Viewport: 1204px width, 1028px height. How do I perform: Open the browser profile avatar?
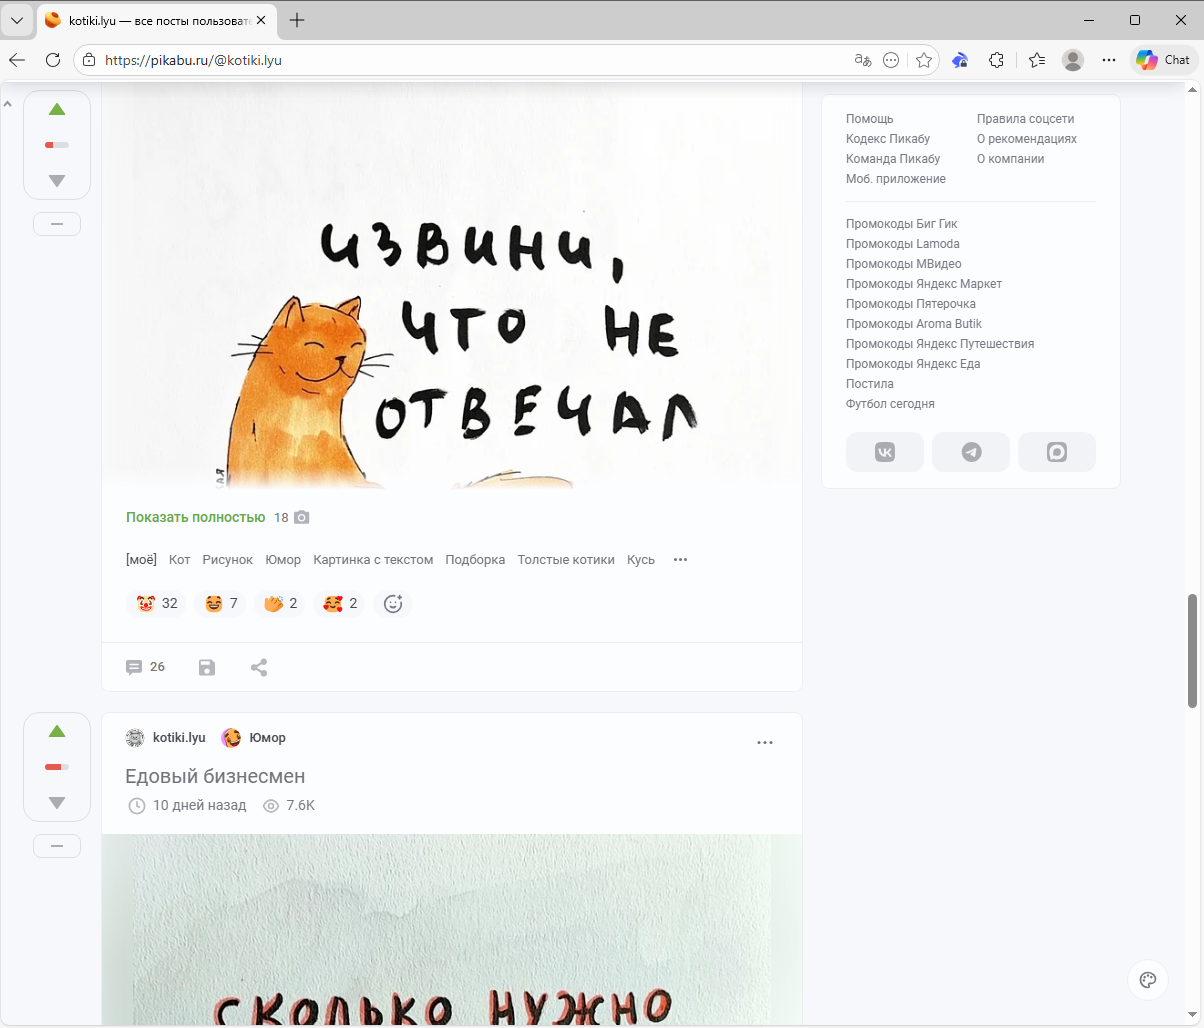click(1073, 60)
